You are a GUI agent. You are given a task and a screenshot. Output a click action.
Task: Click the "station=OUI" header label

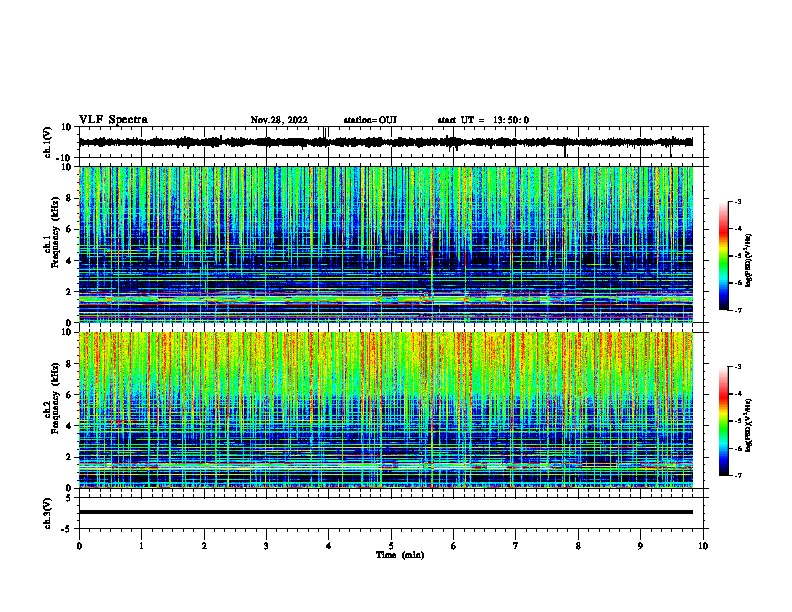pos(370,120)
